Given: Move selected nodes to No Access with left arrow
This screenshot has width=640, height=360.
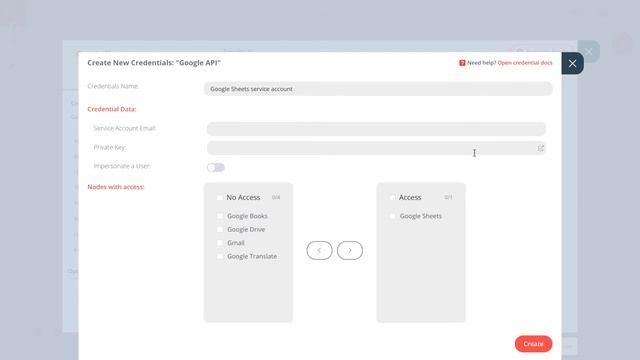Looking at the screenshot, I should (319, 250).
